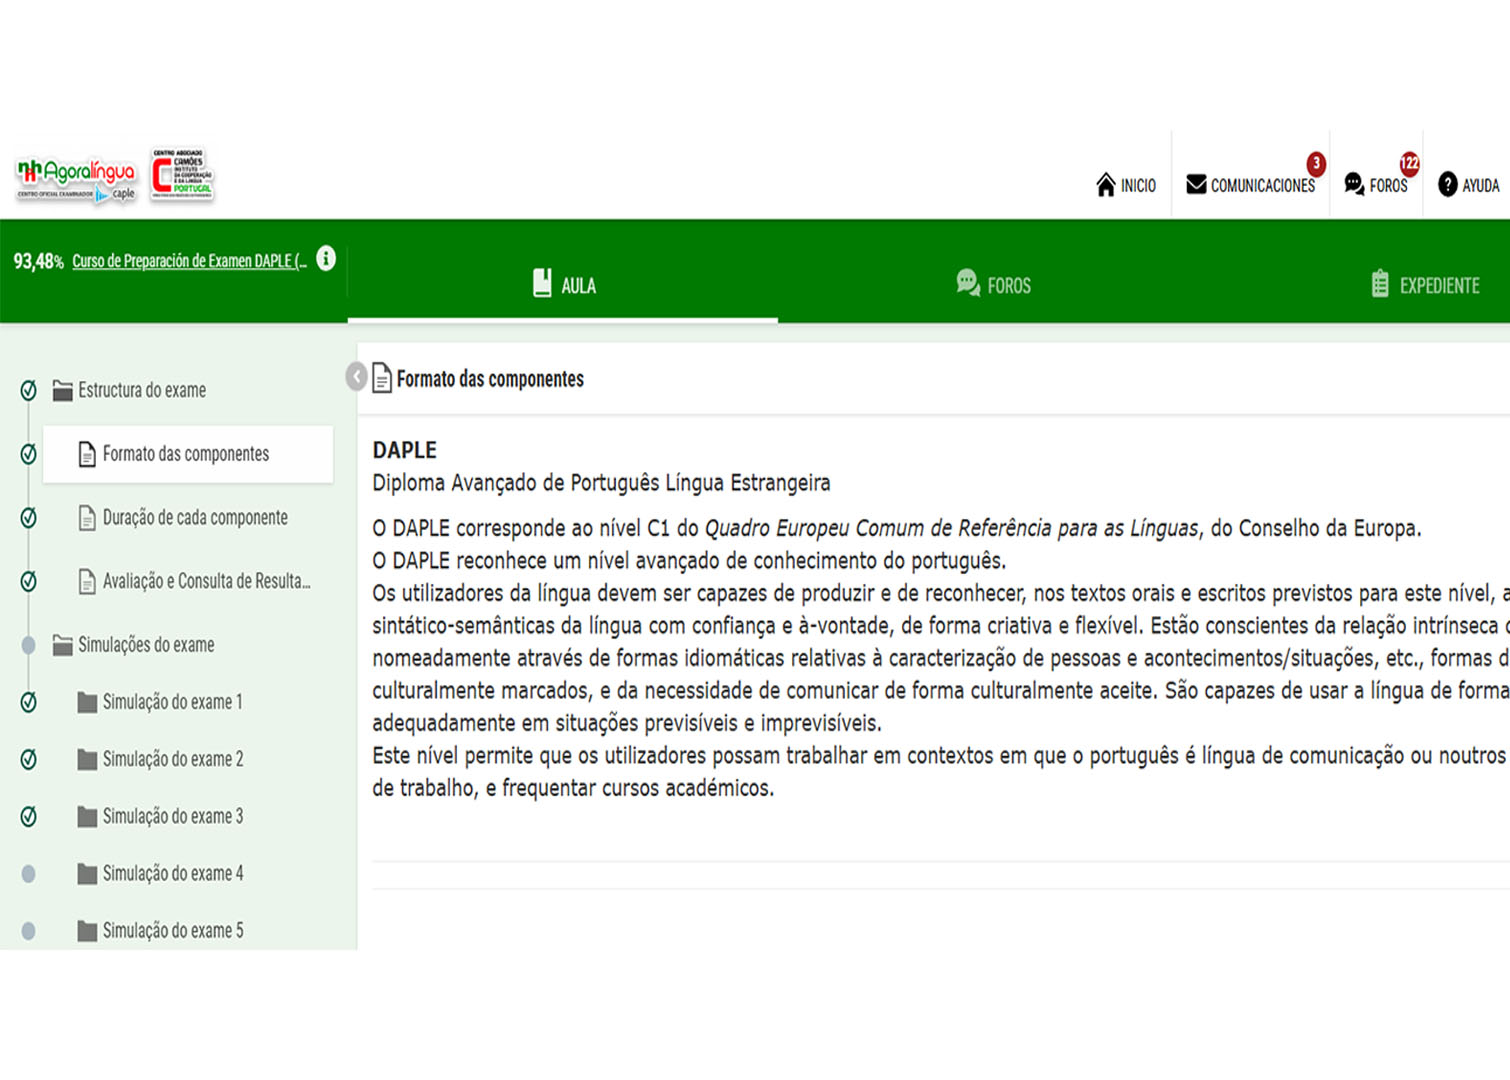This screenshot has width=1510, height=1080.
Task: Switch to the Aula tab
Action: 563,284
